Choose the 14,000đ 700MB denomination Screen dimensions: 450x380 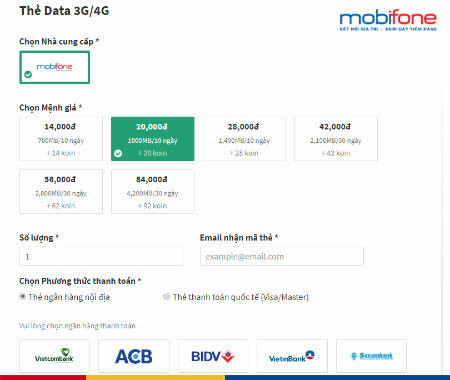point(61,139)
